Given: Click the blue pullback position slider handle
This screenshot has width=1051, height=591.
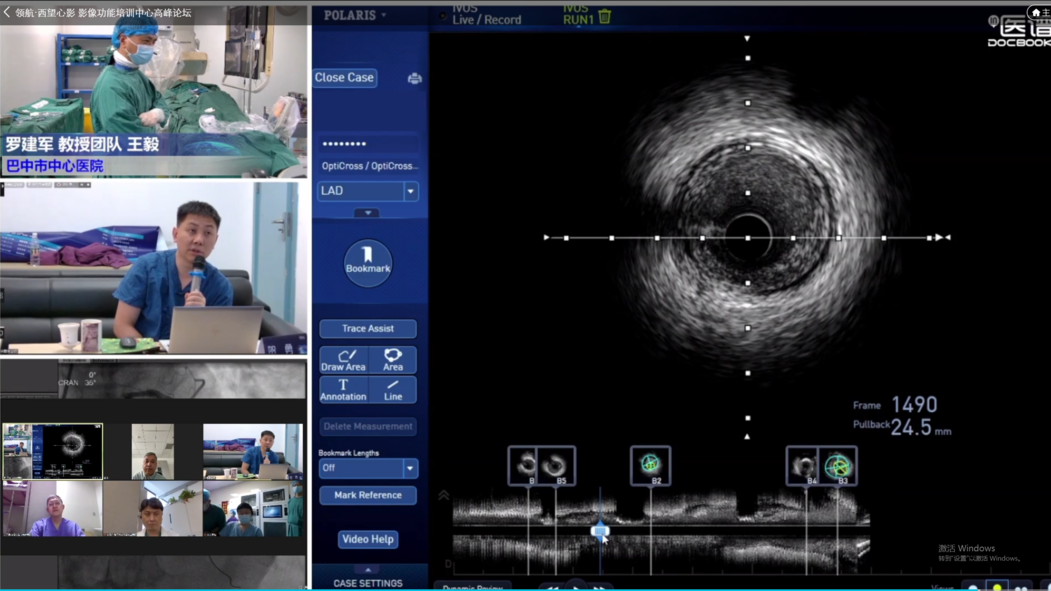Looking at the screenshot, I should (600, 532).
